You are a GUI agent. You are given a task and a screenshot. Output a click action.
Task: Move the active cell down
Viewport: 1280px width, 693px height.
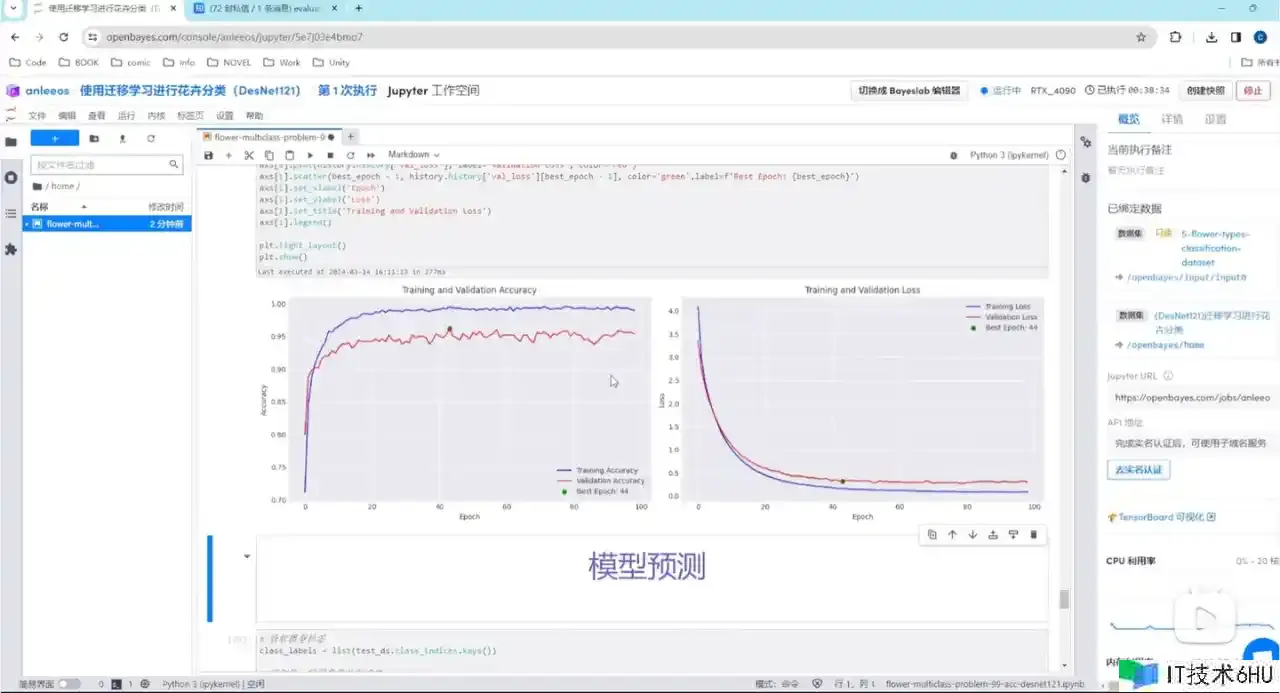click(972, 535)
